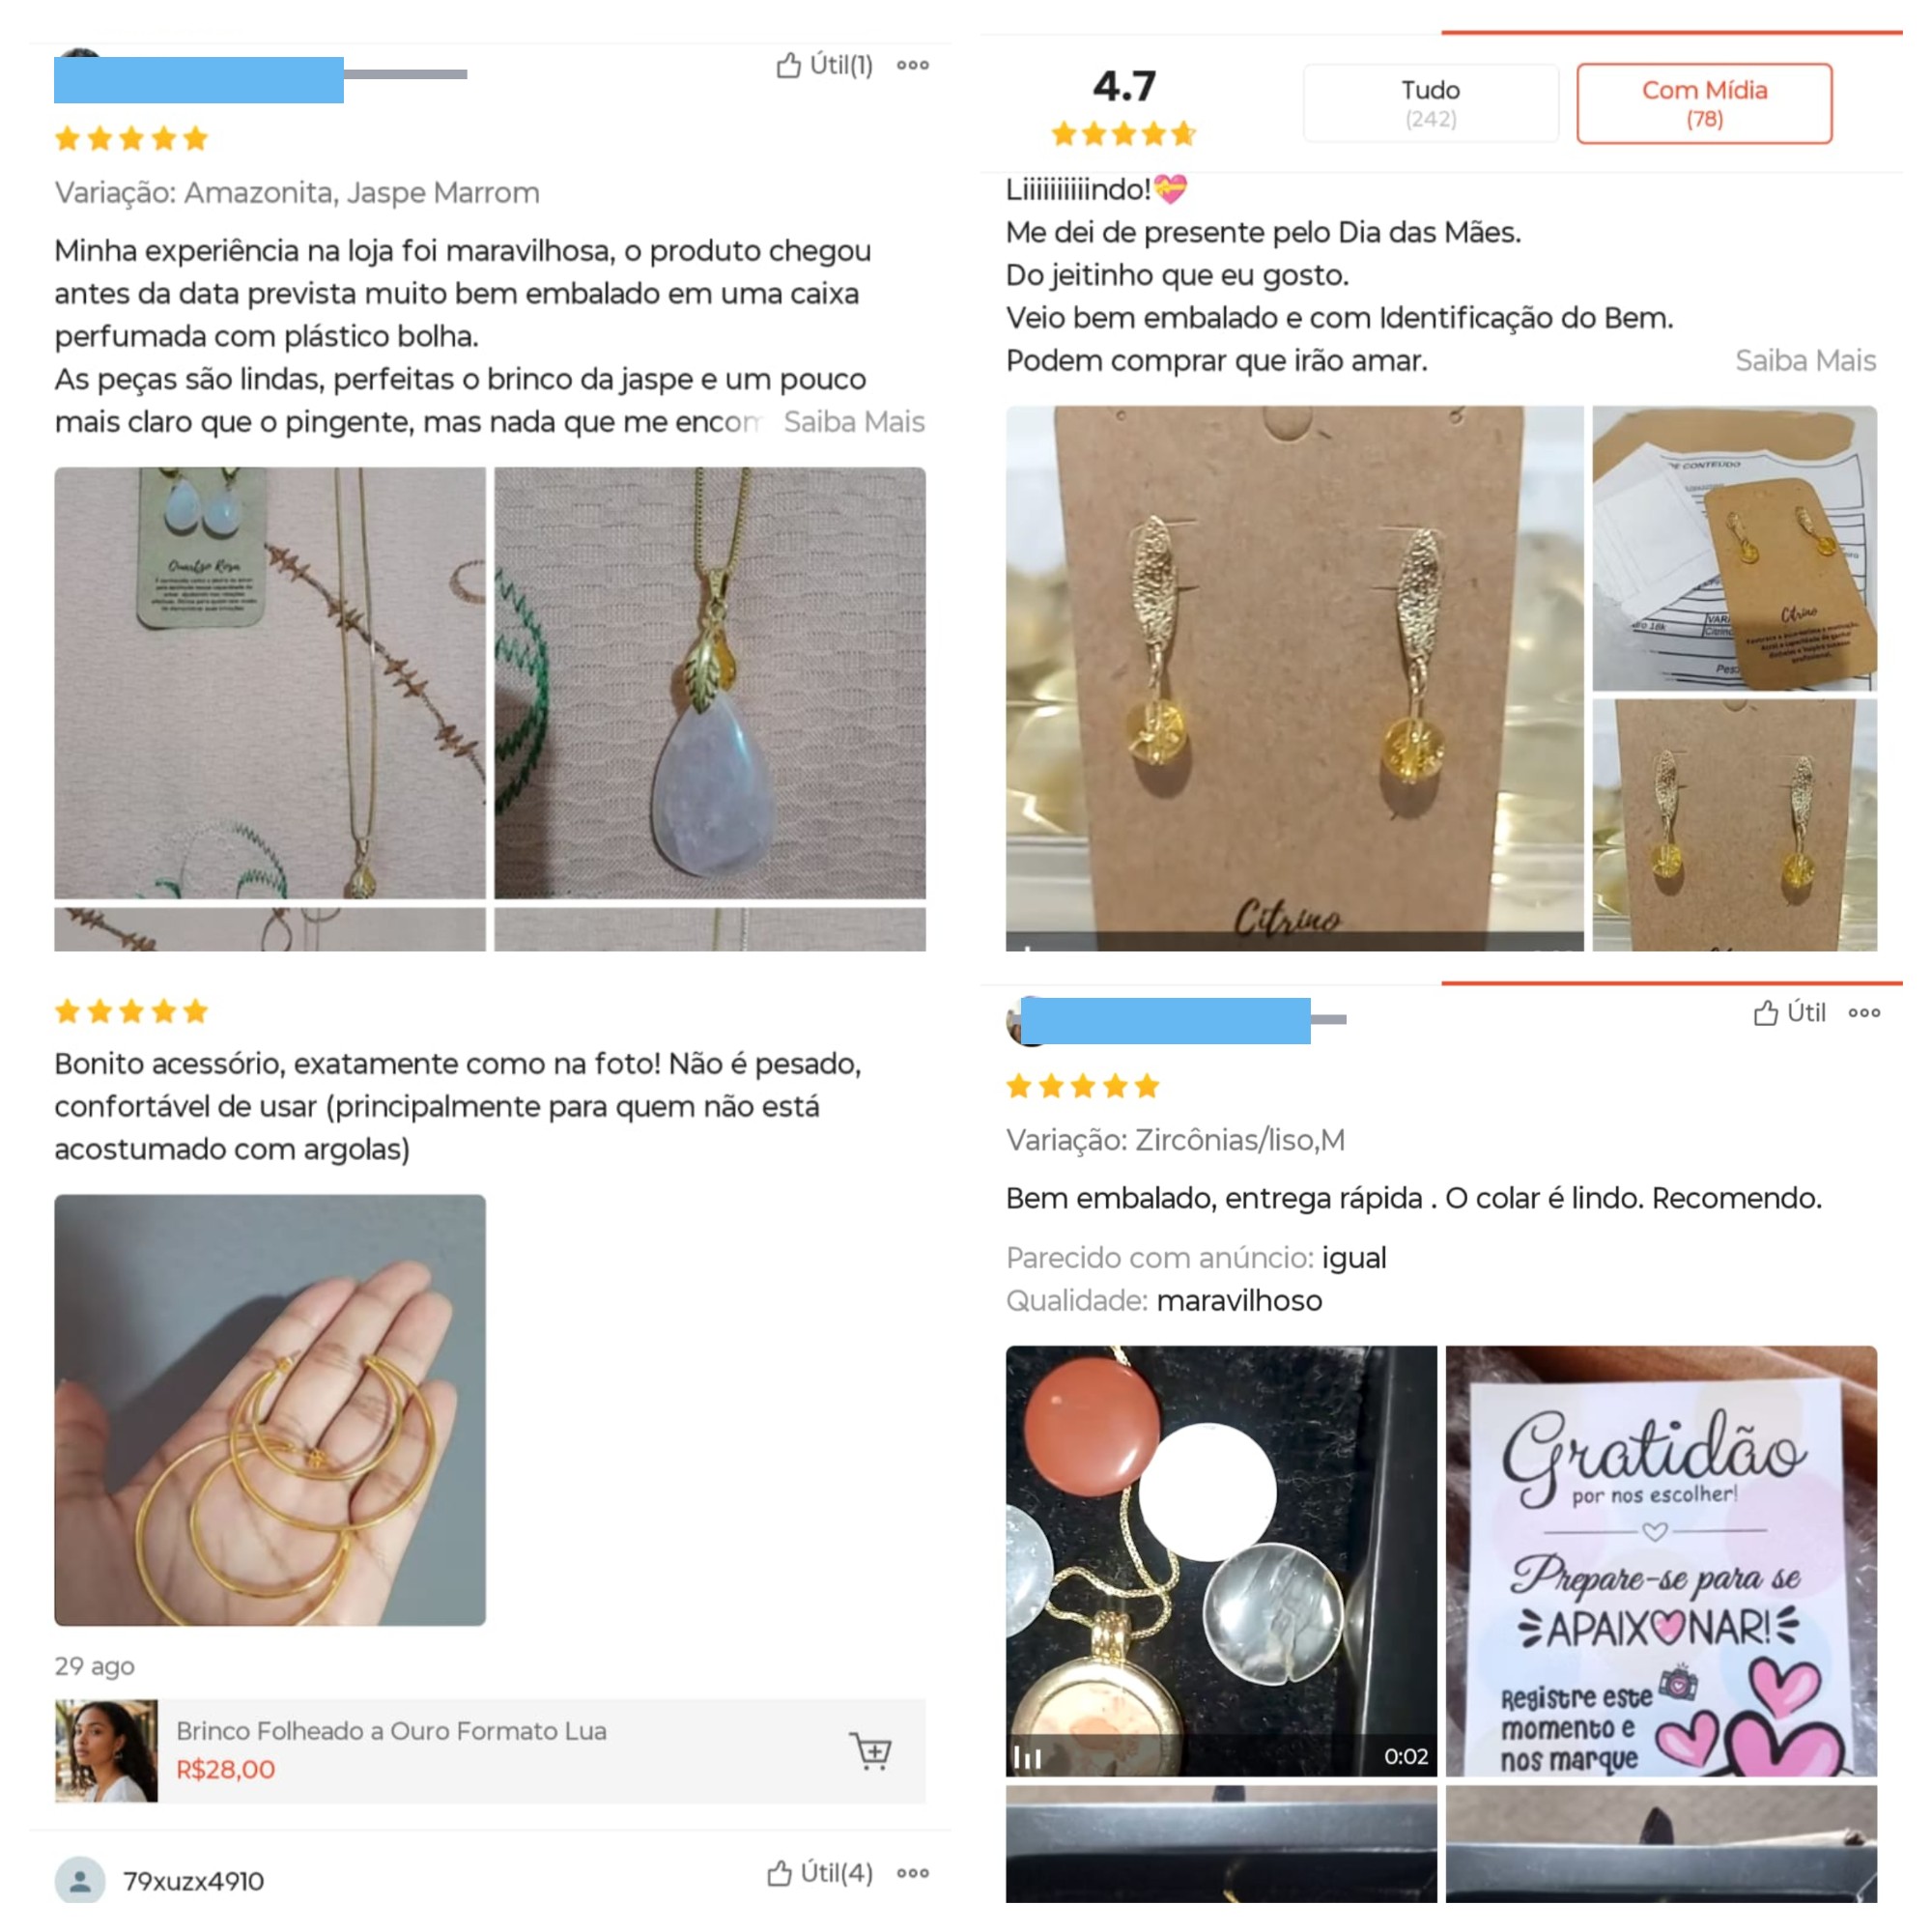Click the 4.7 star rating summary
This screenshot has height=1932, width=1932.
click(x=1124, y=105)
